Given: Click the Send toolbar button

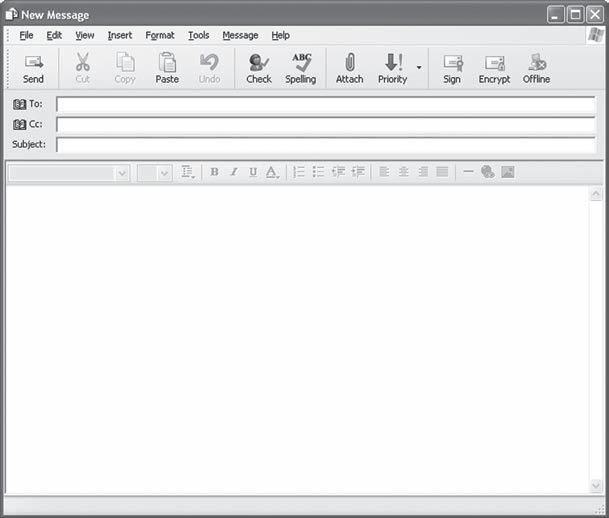Looking at the screenshot, I should (x=33, y=69).
